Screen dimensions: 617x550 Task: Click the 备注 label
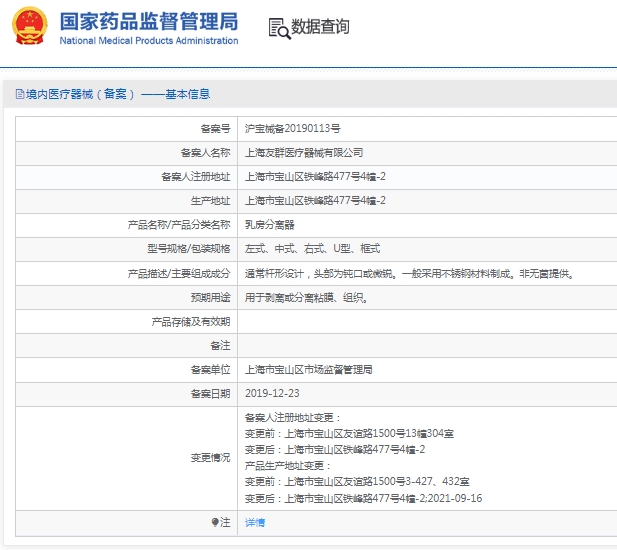coord(220,346)
